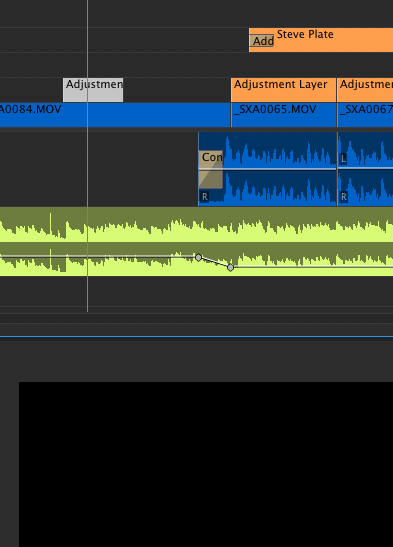The height and width of the screenshot is (547, 393).
Task: Click the L channel badge on _SXA0067 audio
Action: click(x=343, y=159)
